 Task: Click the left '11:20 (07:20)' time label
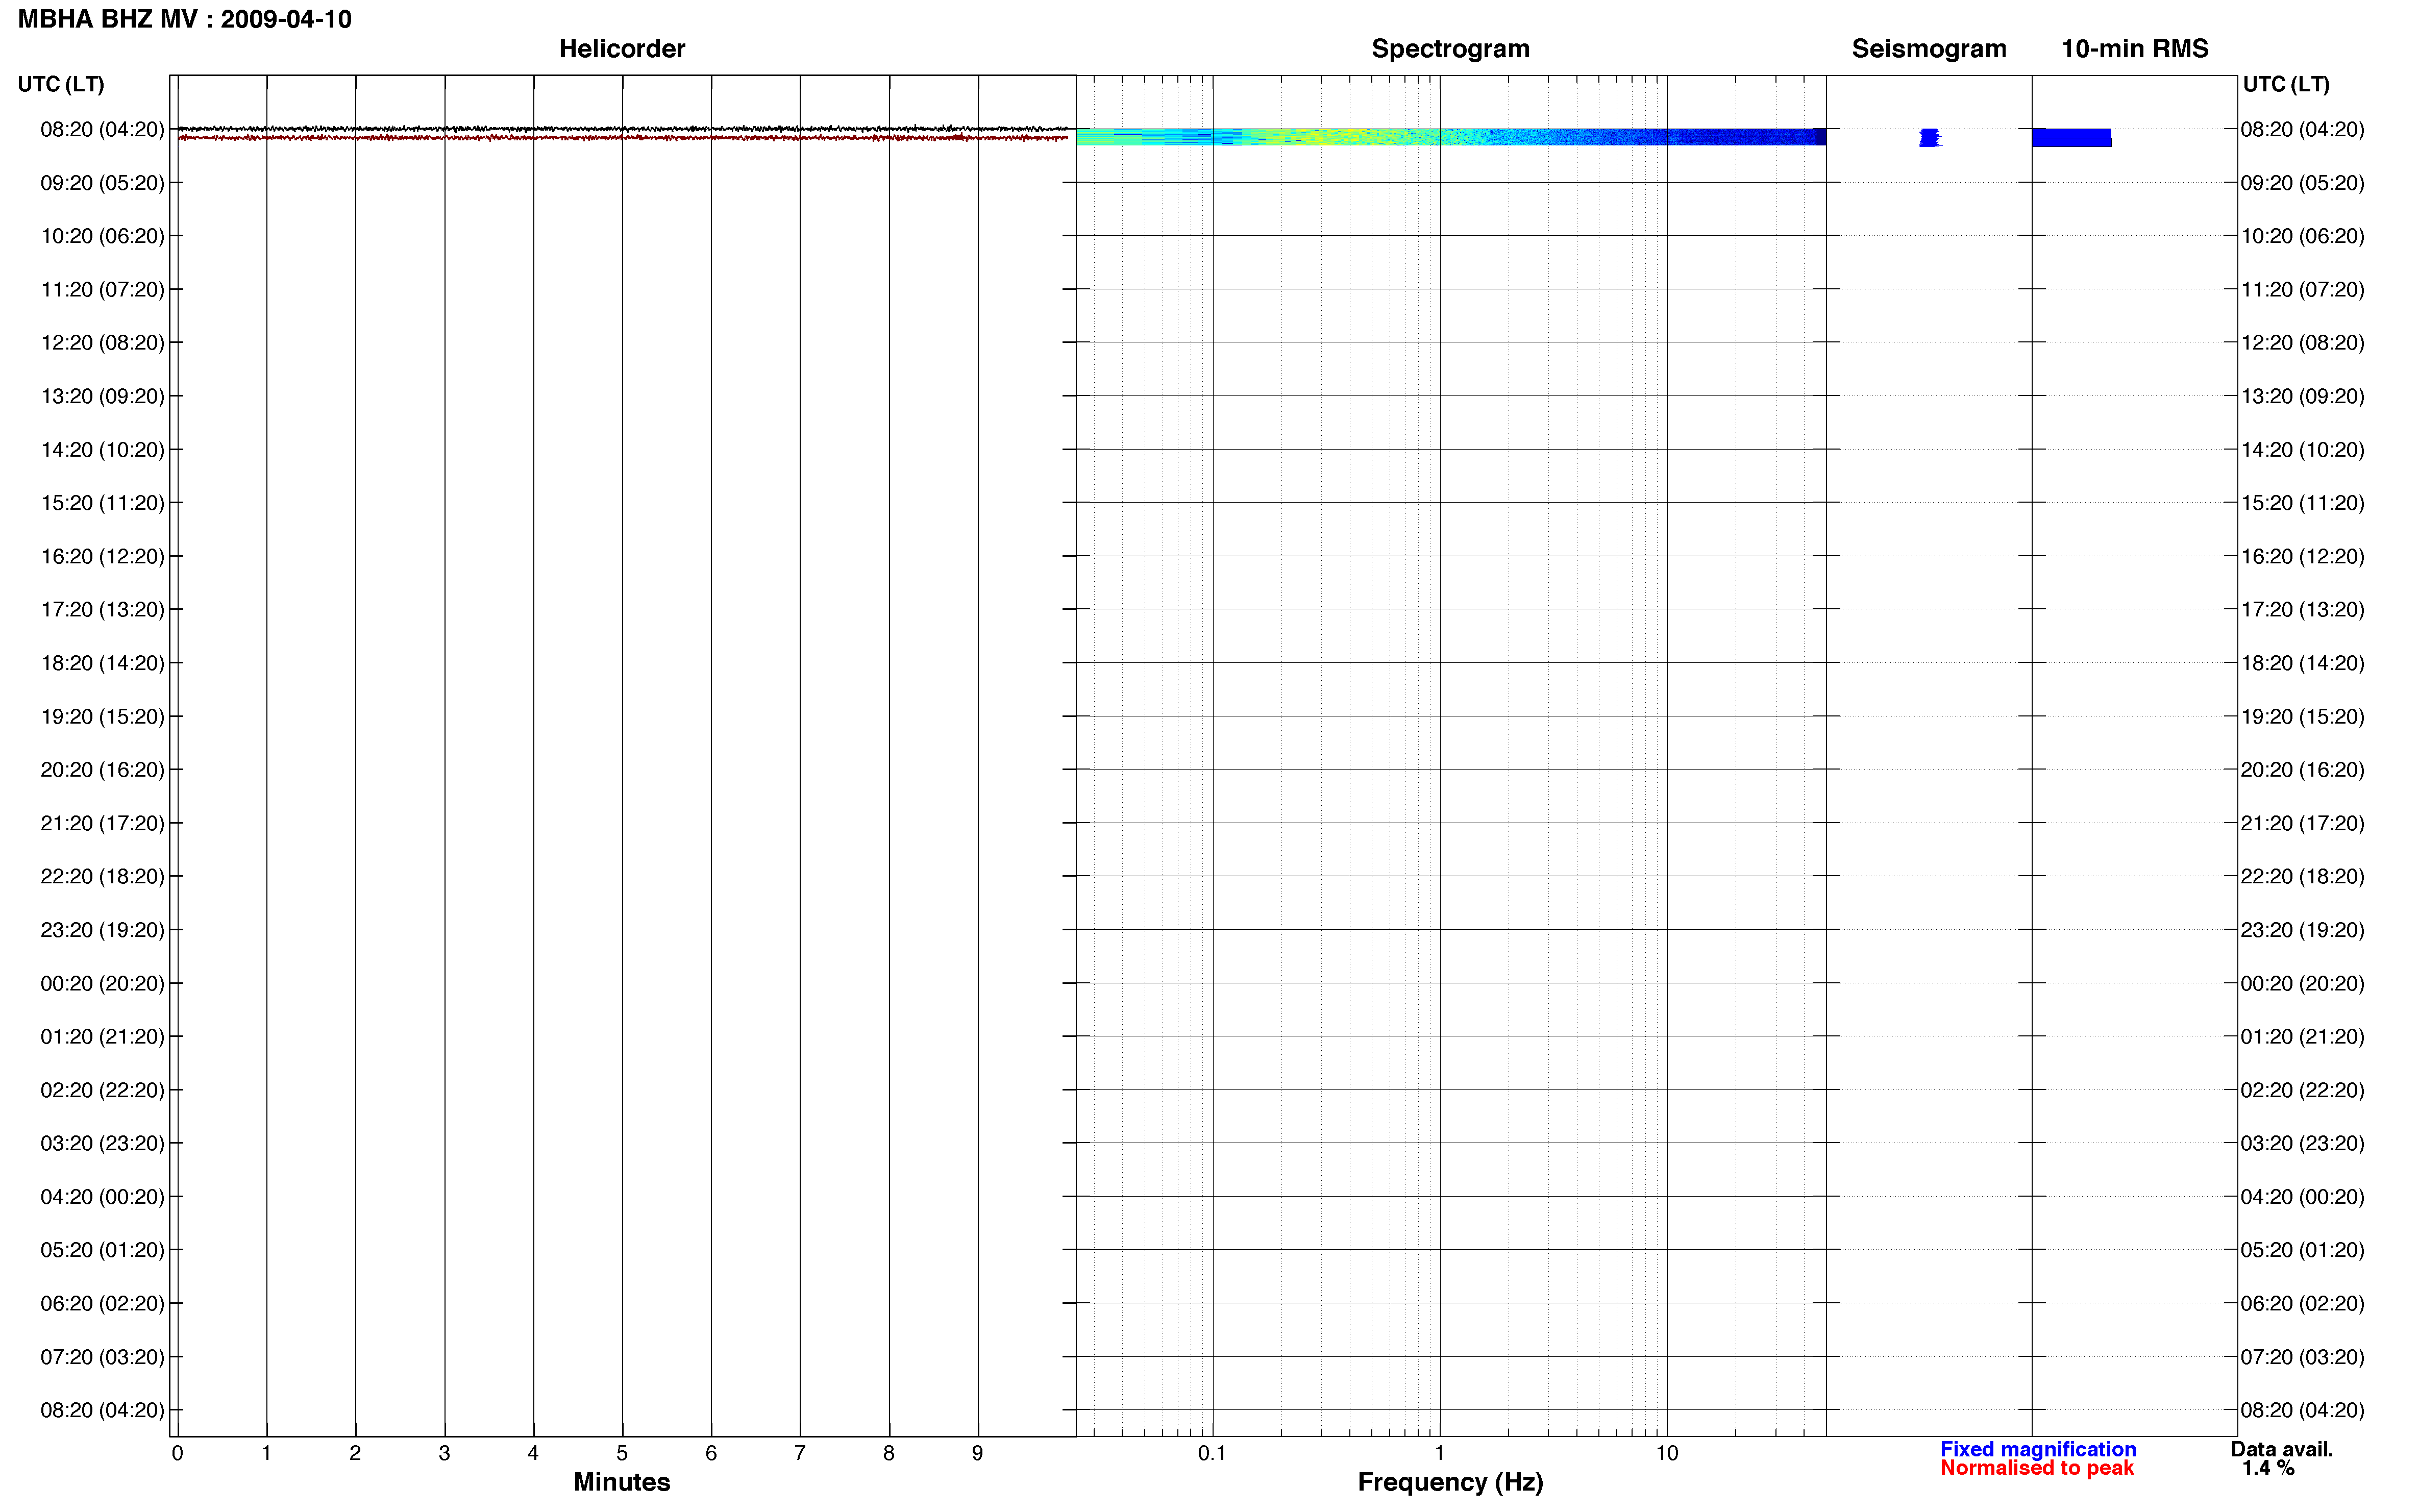coord(103,289)
